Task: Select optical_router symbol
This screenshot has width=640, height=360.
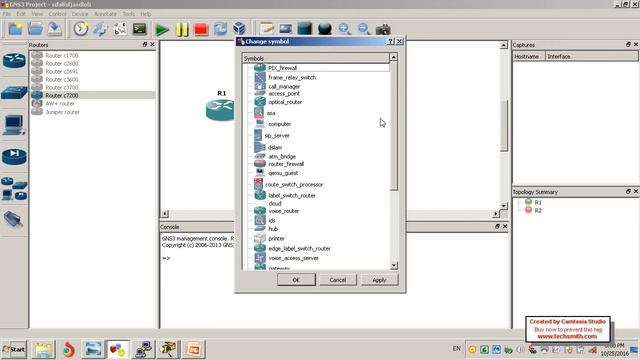Action: 285,102
